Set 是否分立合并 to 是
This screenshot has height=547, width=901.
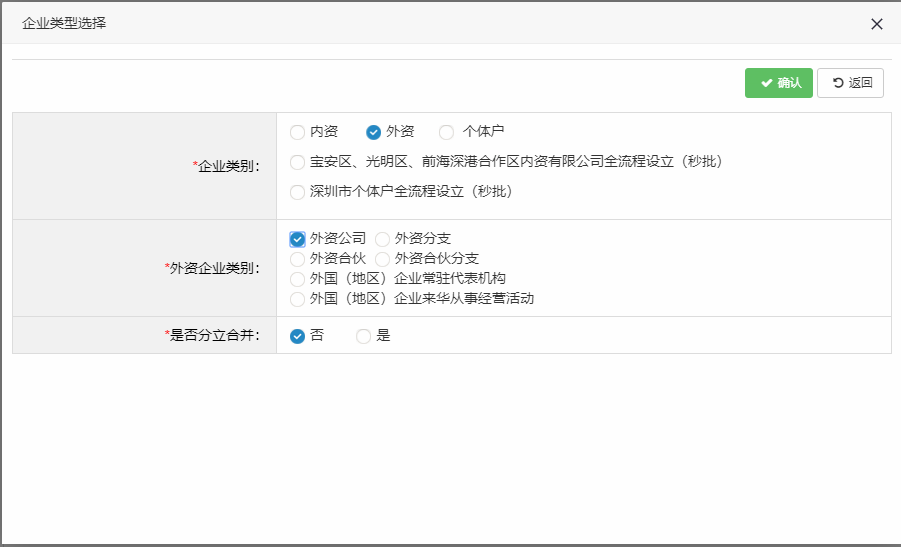click(363, 336)
